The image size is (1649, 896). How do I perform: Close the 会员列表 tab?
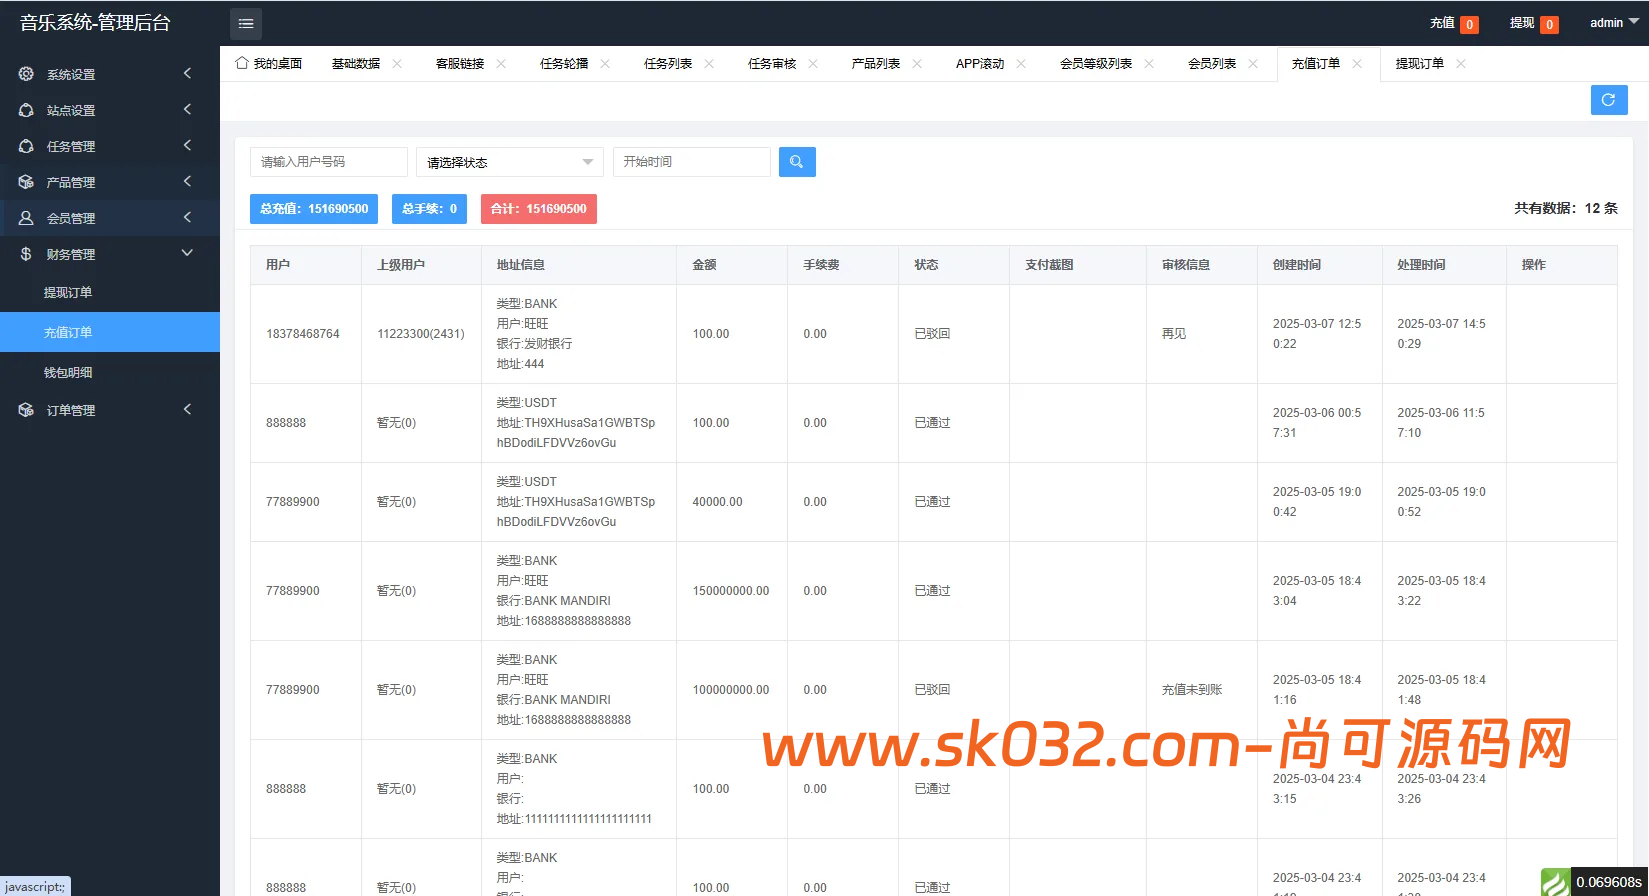(1253, 64)
